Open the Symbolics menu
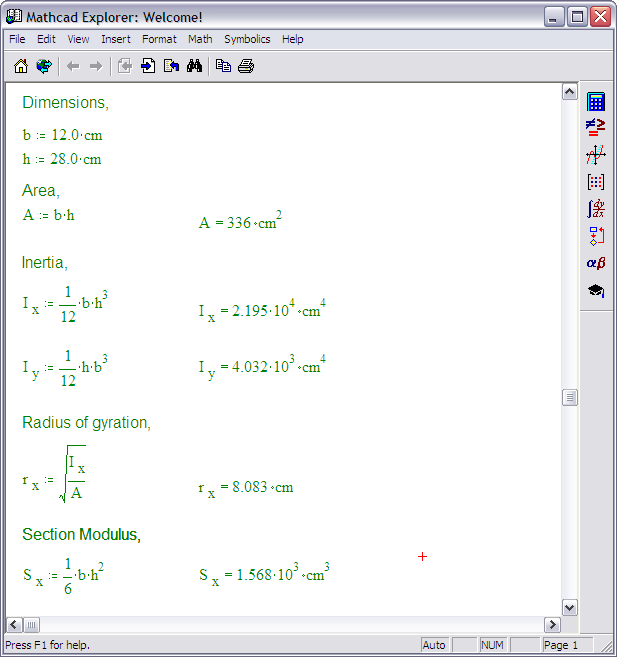617x657 pixels. pos(247,39)
